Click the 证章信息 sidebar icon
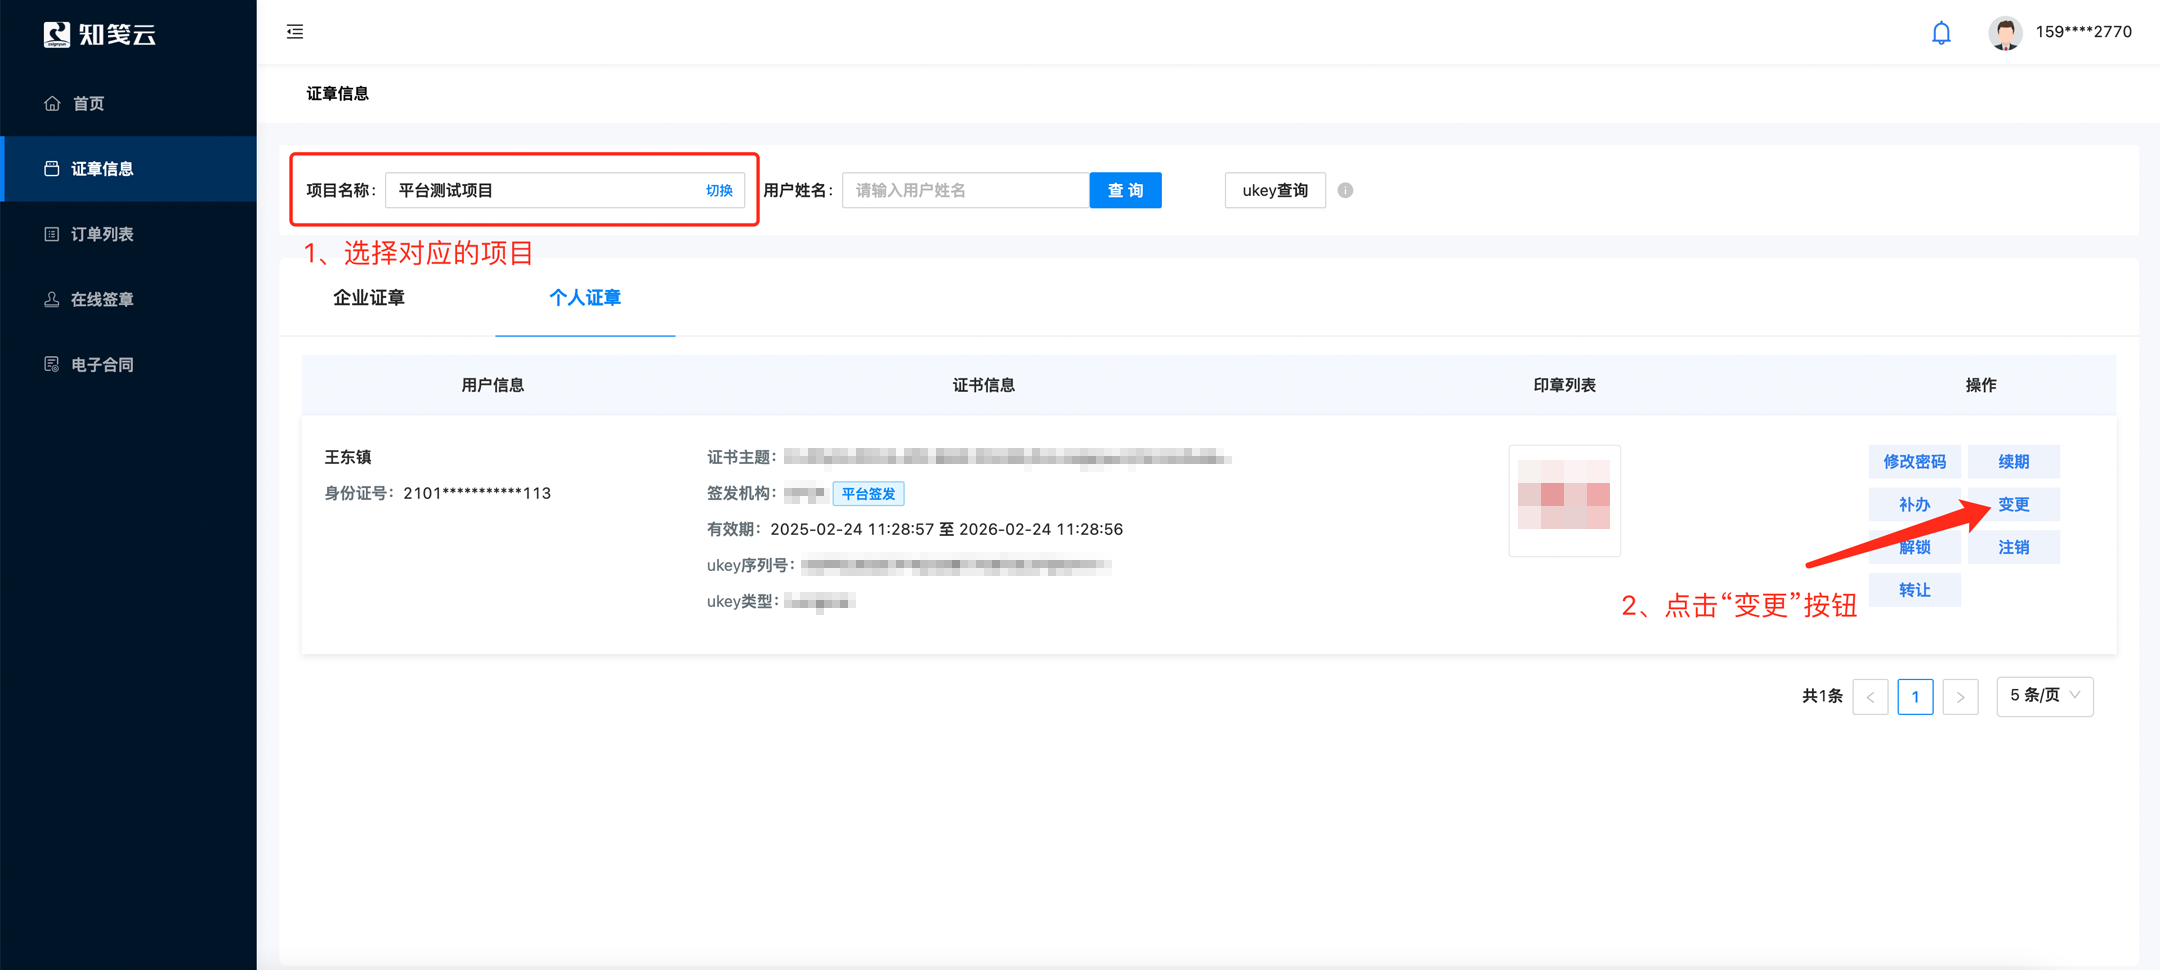The image size is (2160, 970). pos(52,168)
